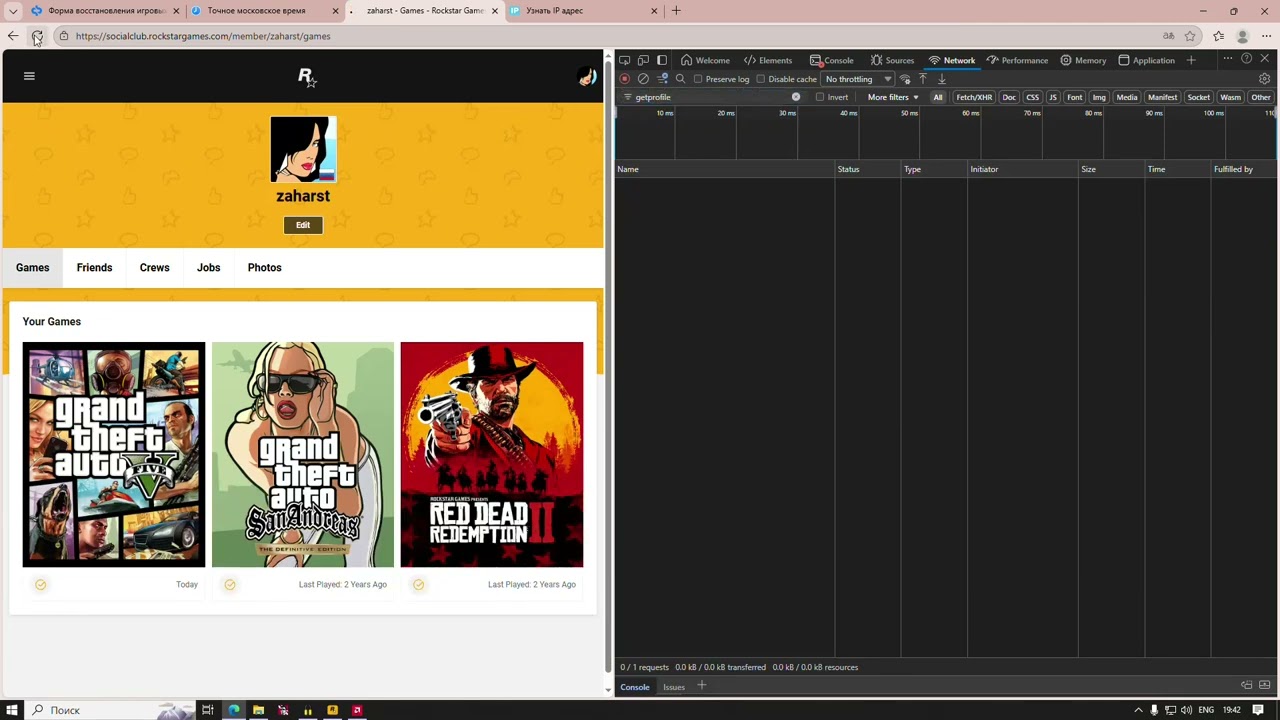Image resolution: width=1280 pixels, height=720 pixels.
Task: Open the DevTools Elements panel
Action: pyautogui.click(x=768, y=60)
